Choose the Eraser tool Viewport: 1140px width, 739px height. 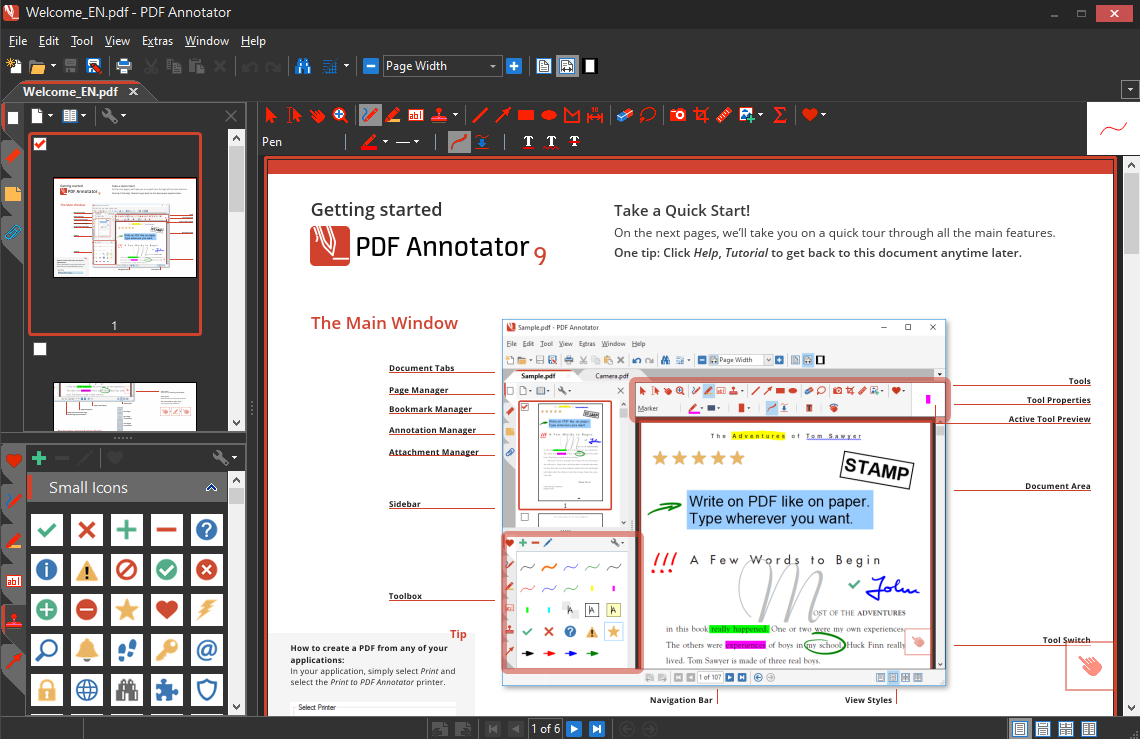(625, 115)
